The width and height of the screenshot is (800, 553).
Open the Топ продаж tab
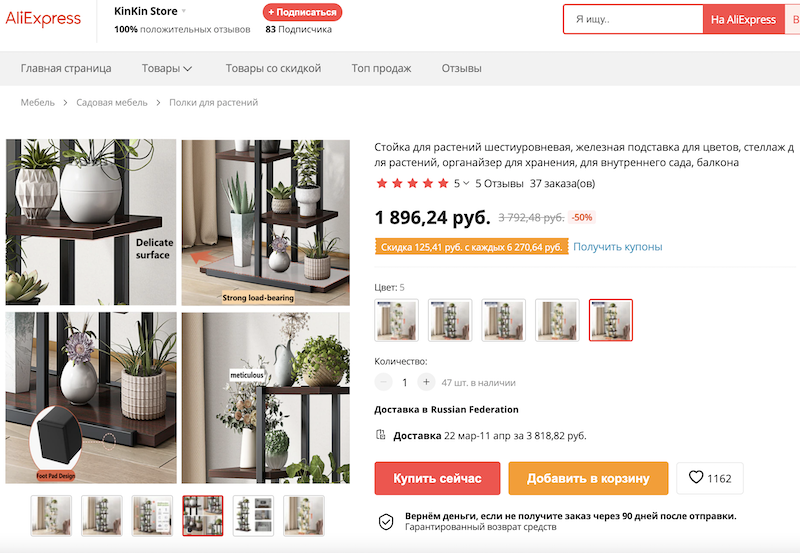coord(381,68)
